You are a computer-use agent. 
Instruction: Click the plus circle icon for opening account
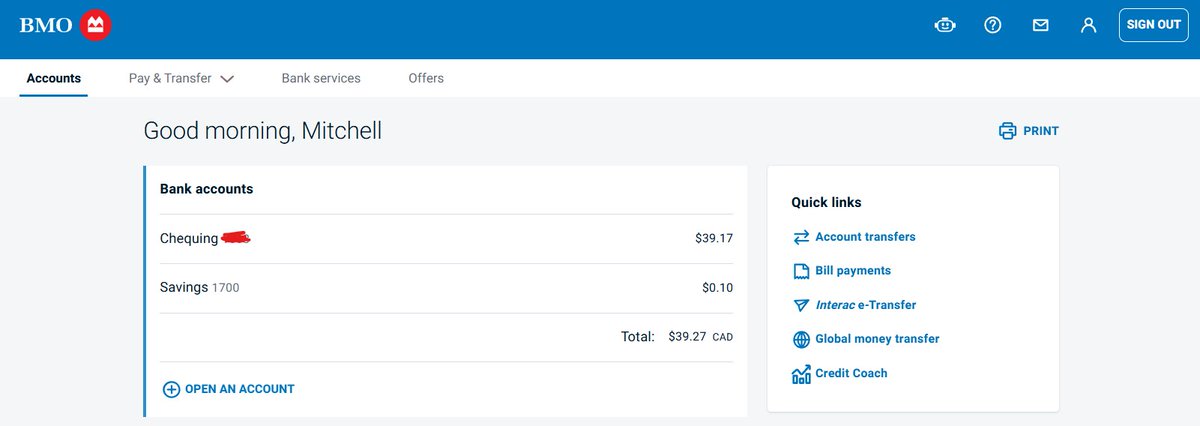(x=171, y=389)
